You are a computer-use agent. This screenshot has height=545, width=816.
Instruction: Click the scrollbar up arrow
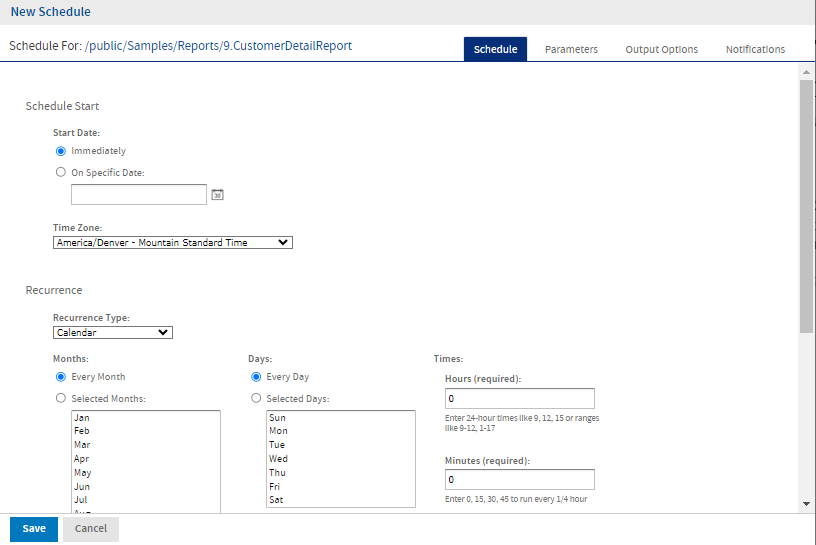point(806,72)
